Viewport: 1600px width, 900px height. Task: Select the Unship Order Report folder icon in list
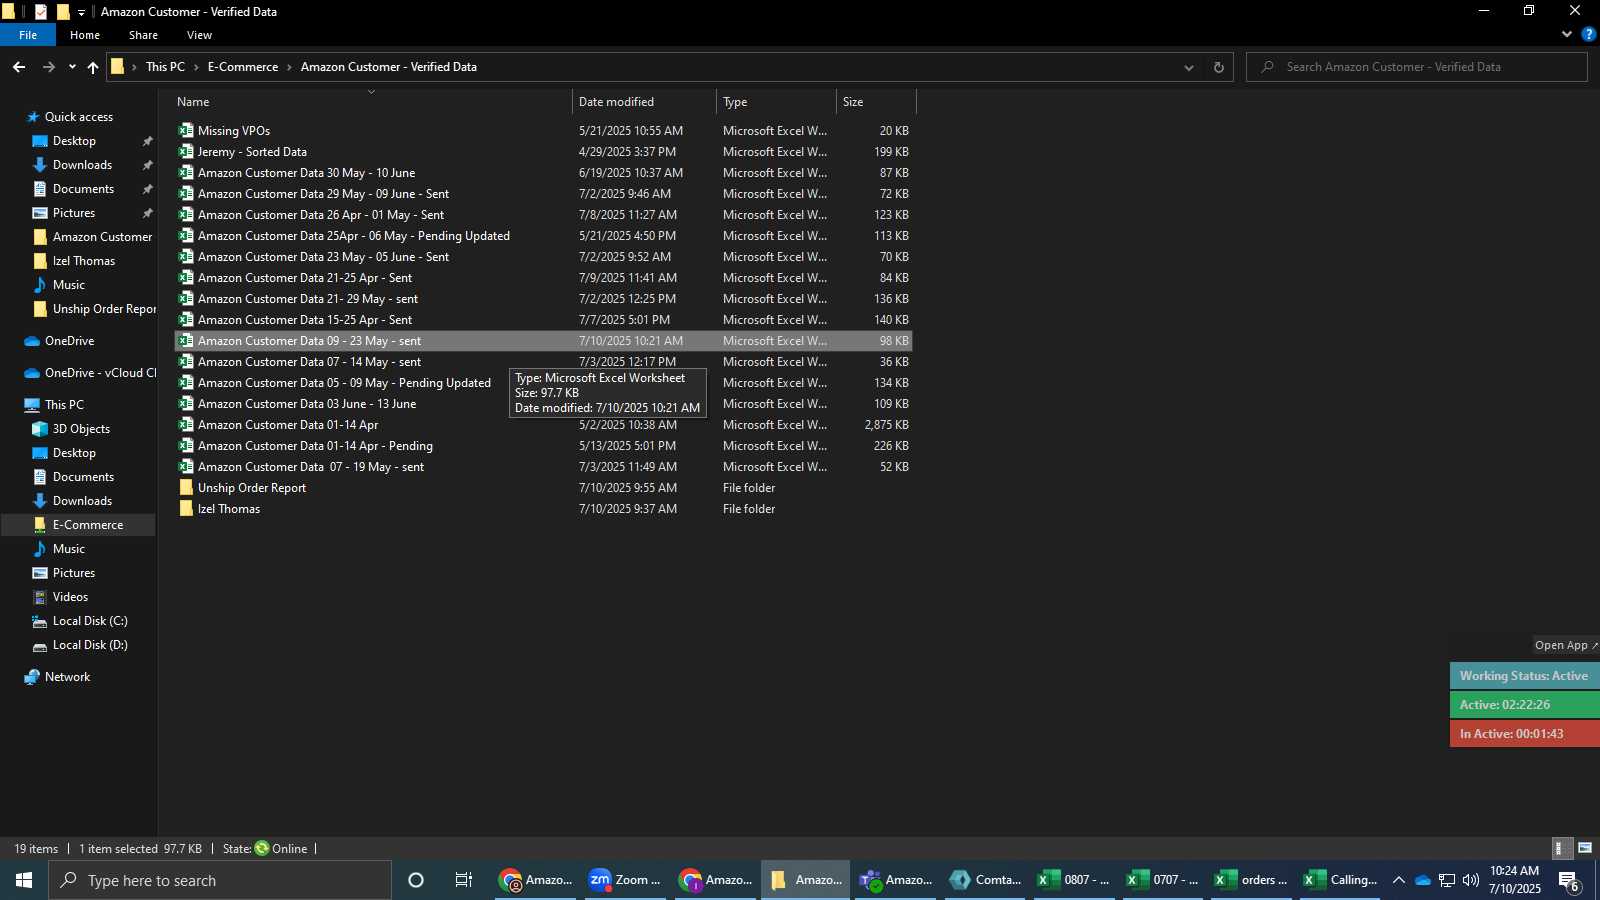click(186, 488)
